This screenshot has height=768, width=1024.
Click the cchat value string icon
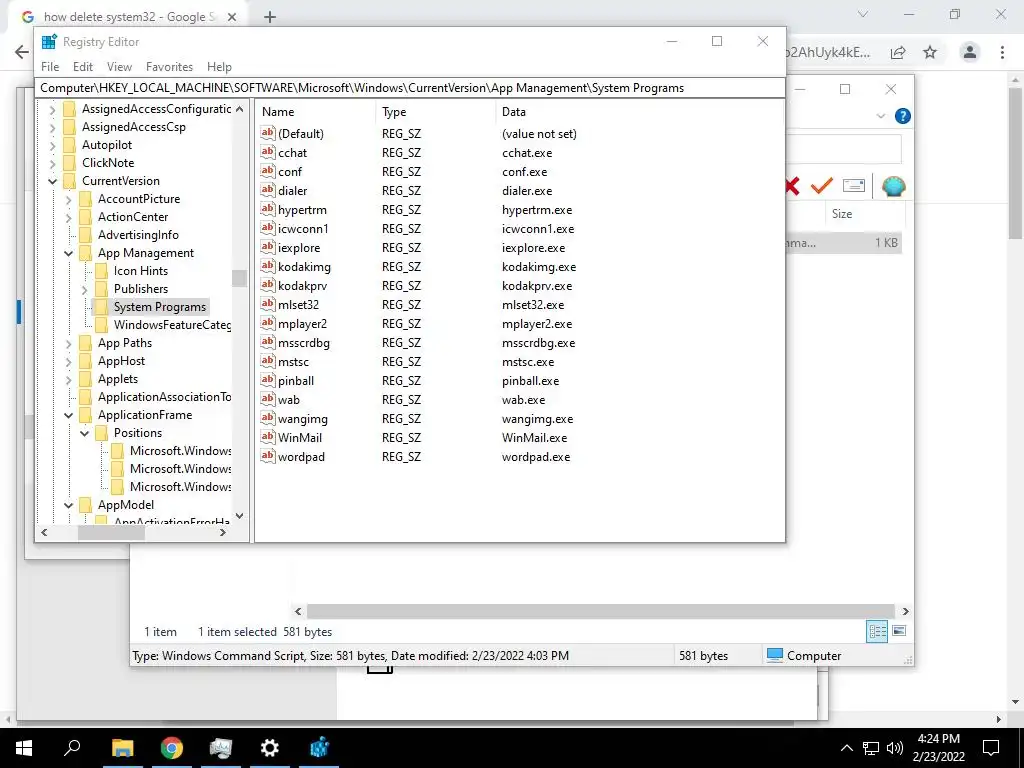[x=268, y=152]
